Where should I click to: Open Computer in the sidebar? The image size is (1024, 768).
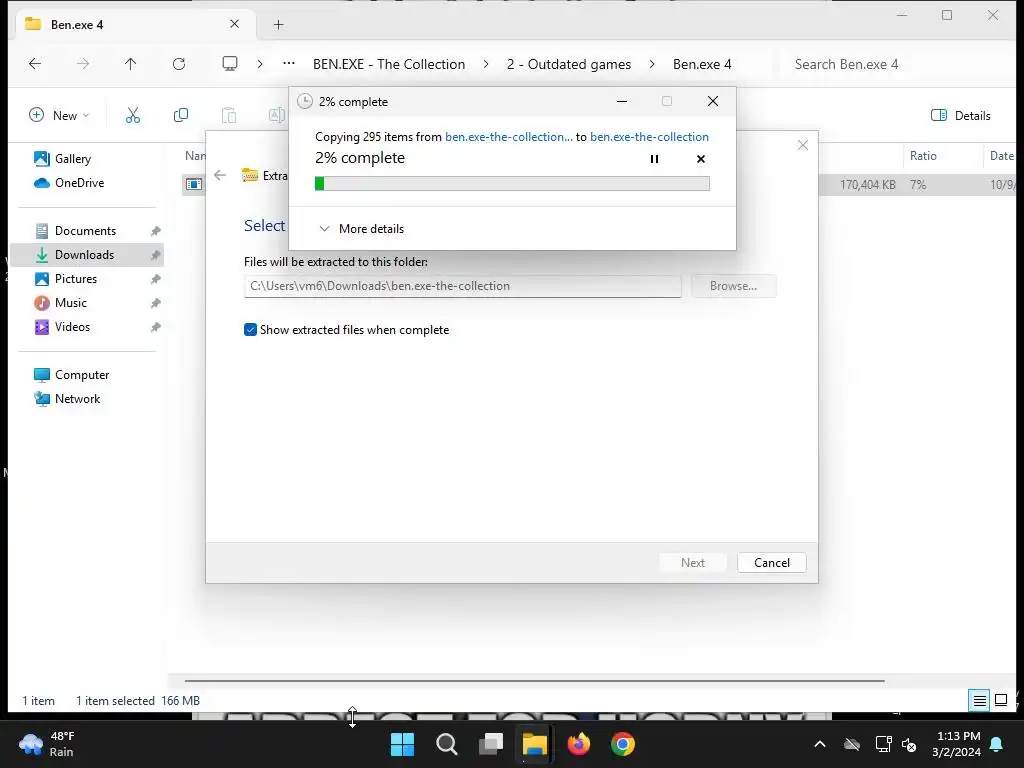pos(82,375)
